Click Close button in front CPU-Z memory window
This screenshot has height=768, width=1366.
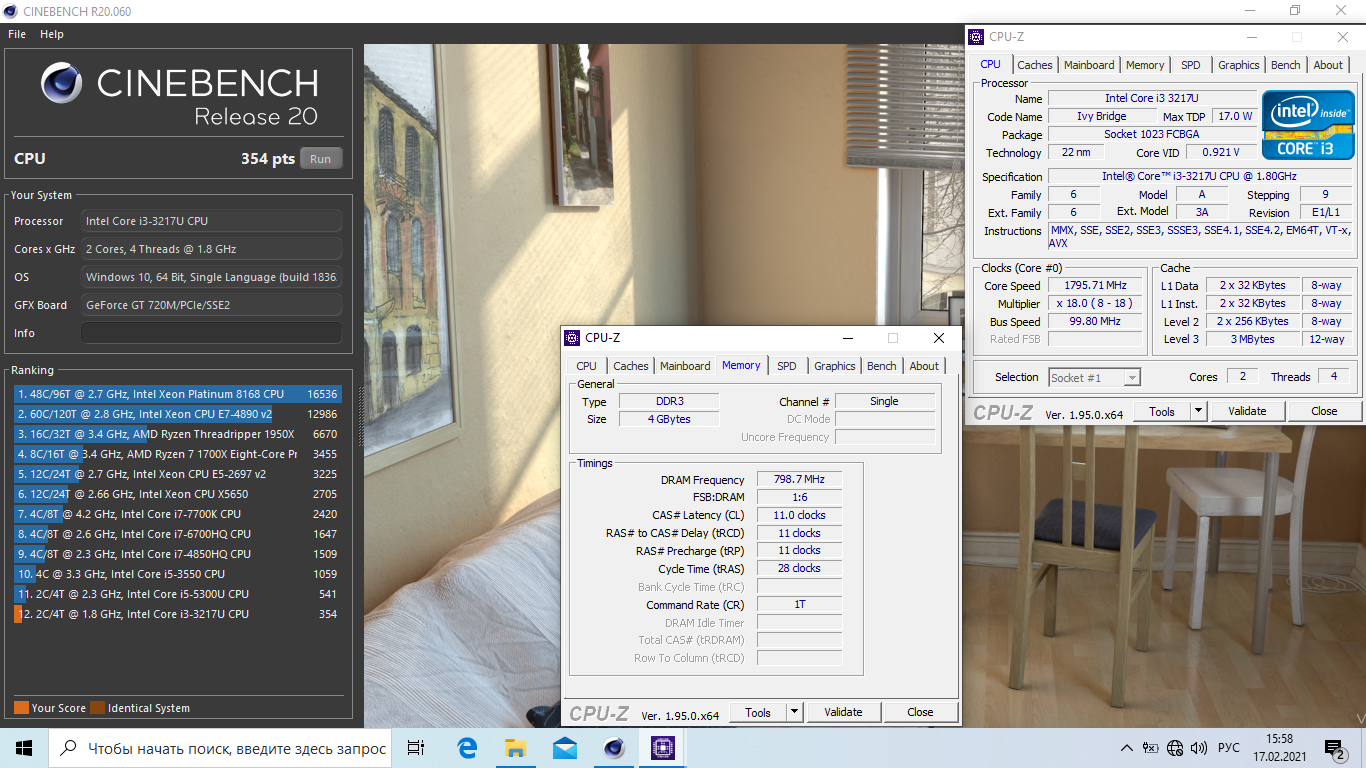point(920,712)
